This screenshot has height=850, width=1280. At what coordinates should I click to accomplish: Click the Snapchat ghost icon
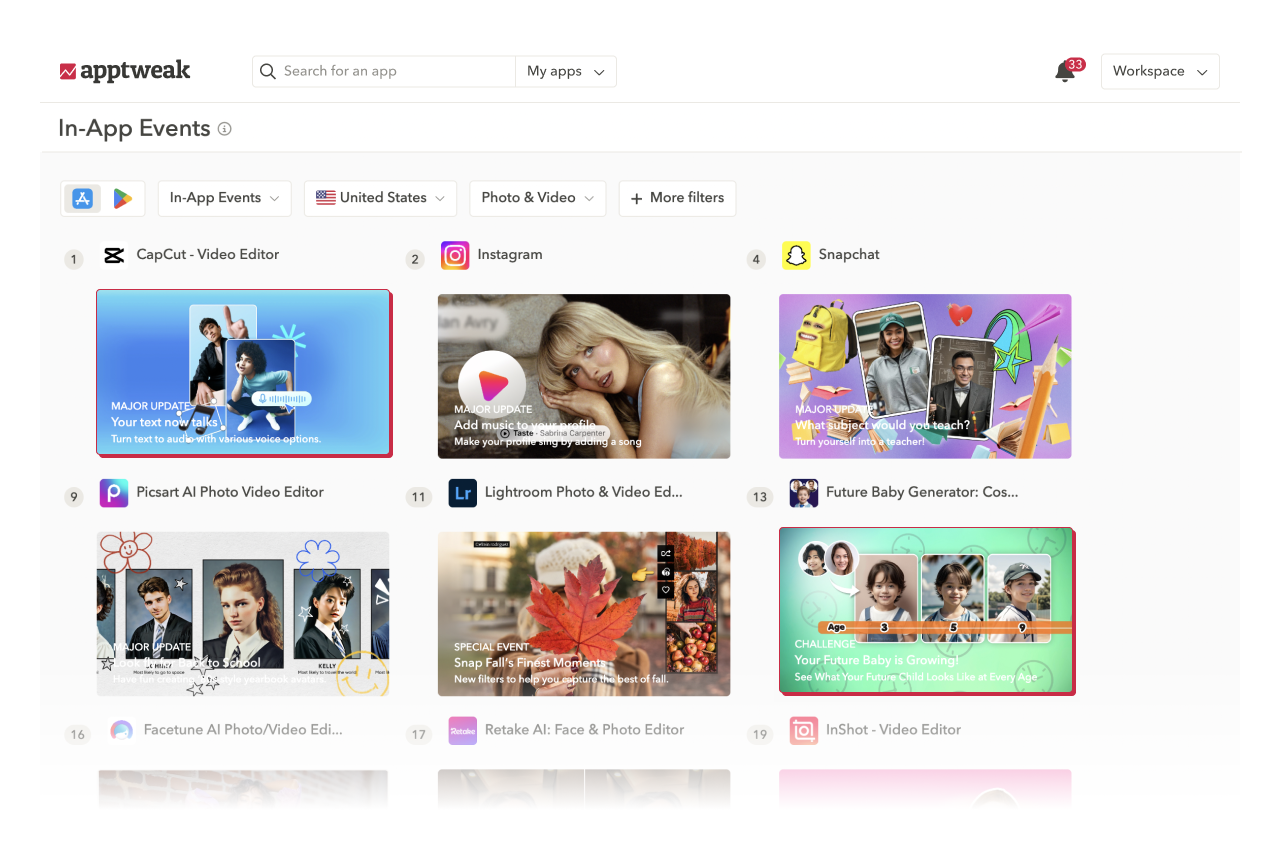(796, 255)
